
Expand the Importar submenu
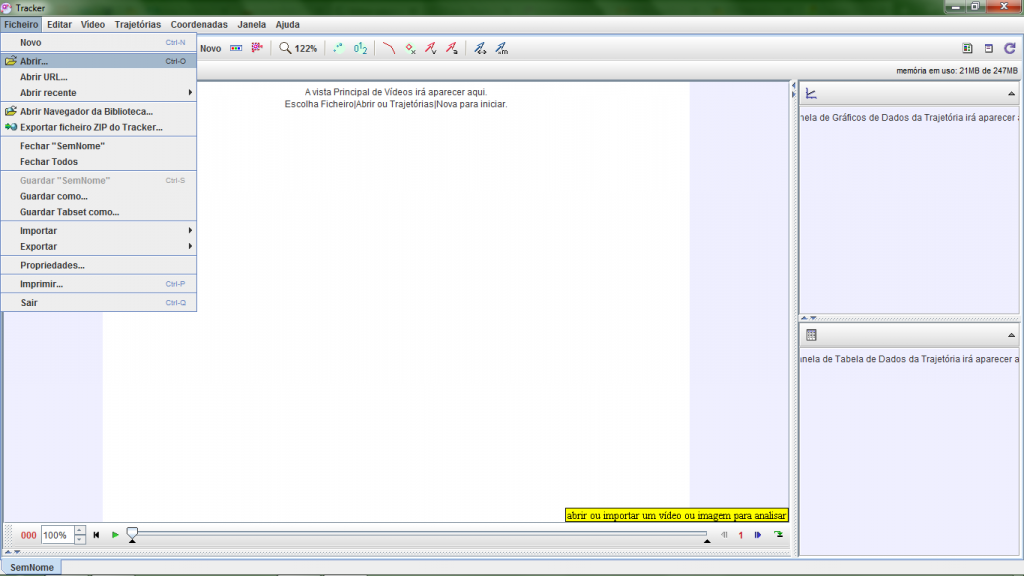98,231
